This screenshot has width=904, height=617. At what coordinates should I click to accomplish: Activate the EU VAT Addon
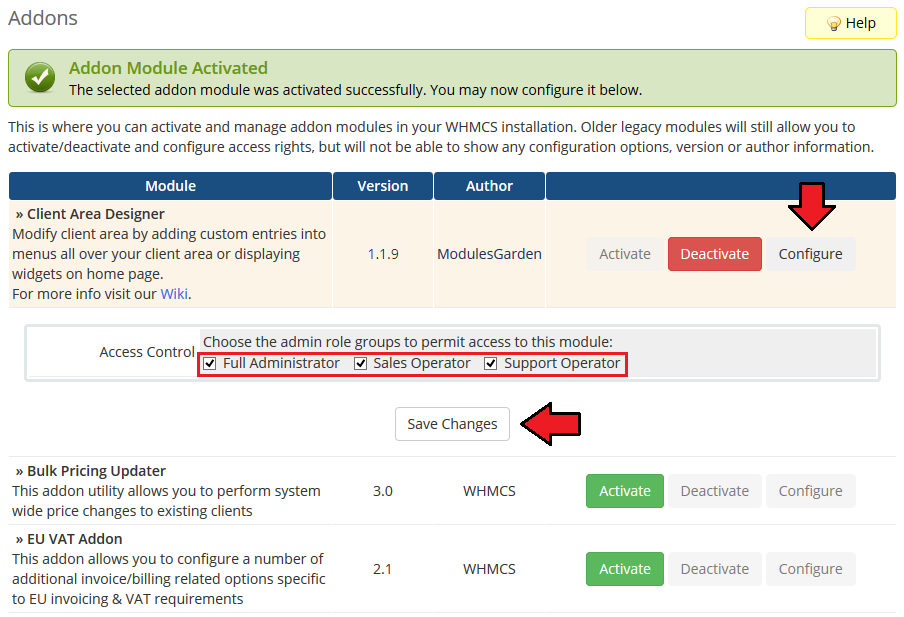[624, 569]
